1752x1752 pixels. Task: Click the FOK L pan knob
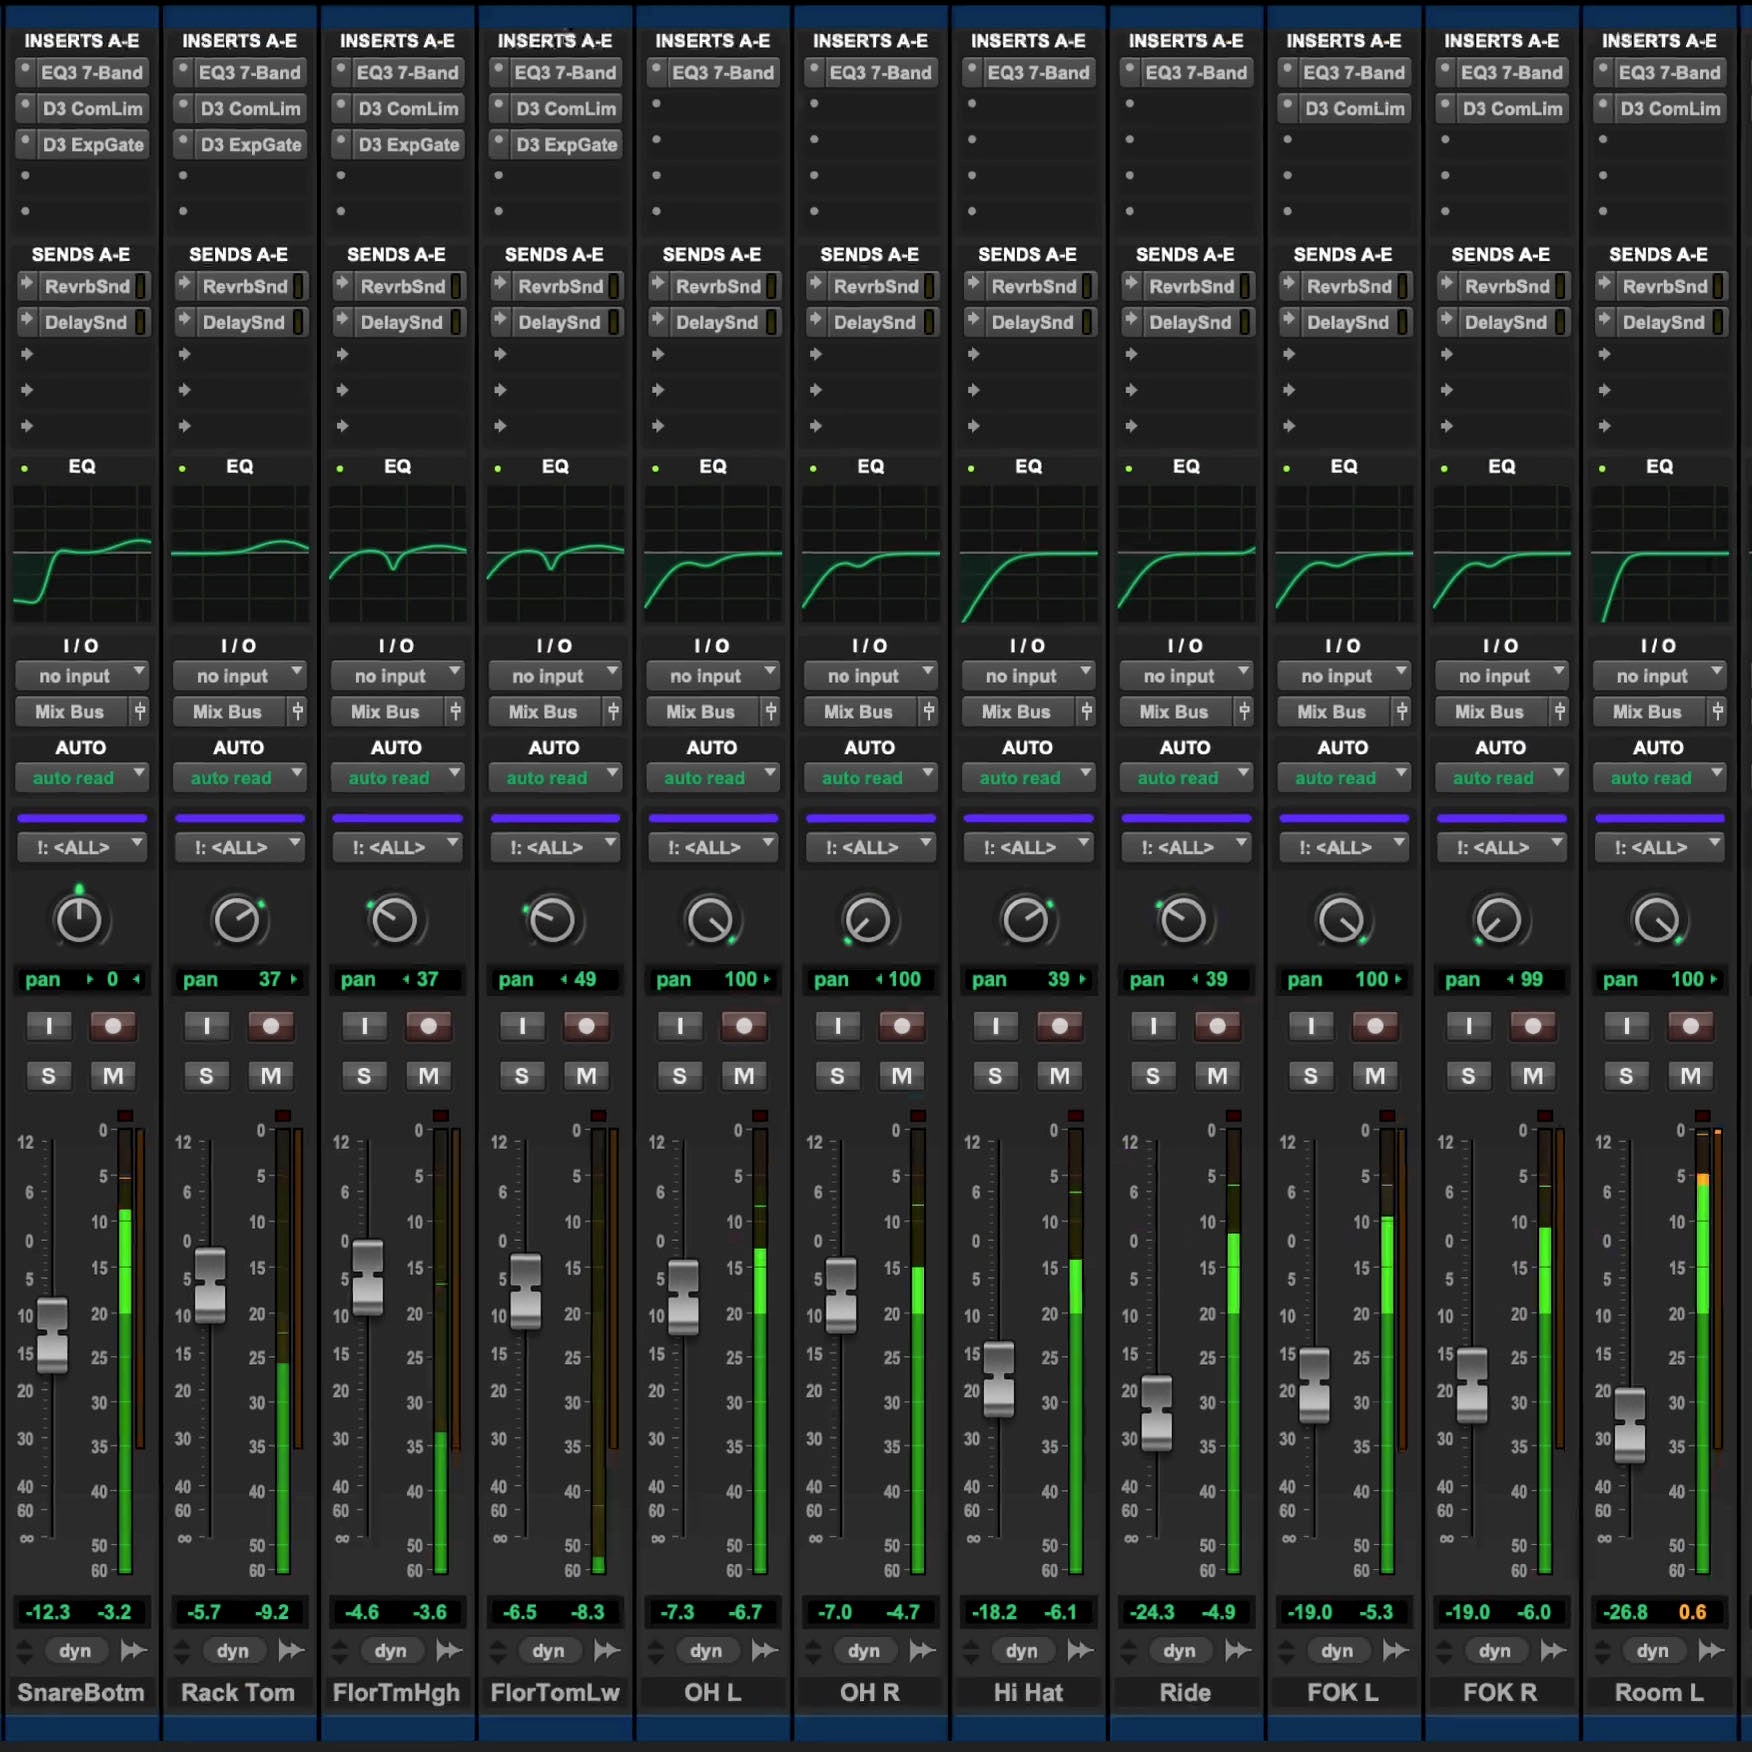[x=1341, y=920]
